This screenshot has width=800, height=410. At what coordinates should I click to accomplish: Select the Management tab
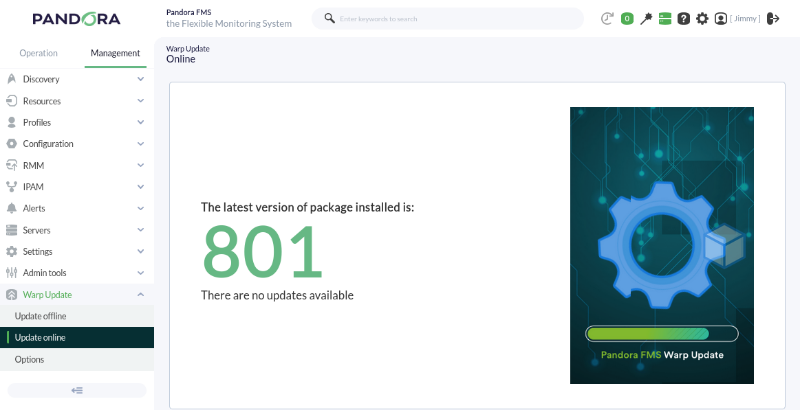(115, 53)
